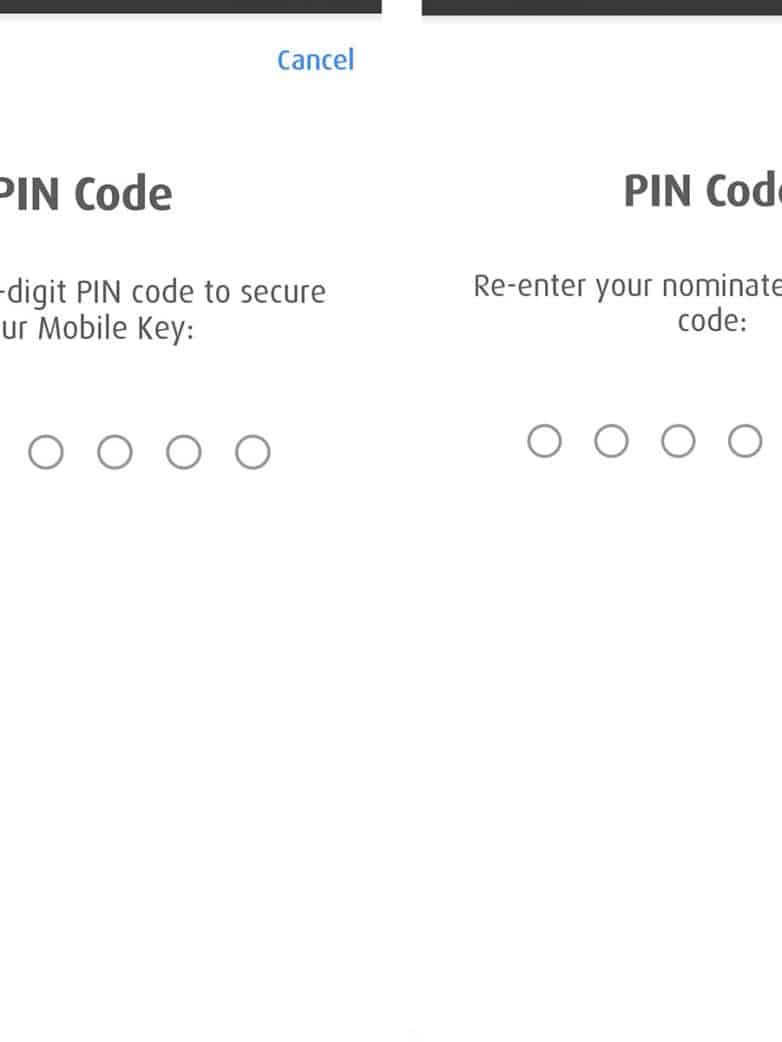Click the left screen PIN Code heading
782x1042 pixels.
click(85, 194)
